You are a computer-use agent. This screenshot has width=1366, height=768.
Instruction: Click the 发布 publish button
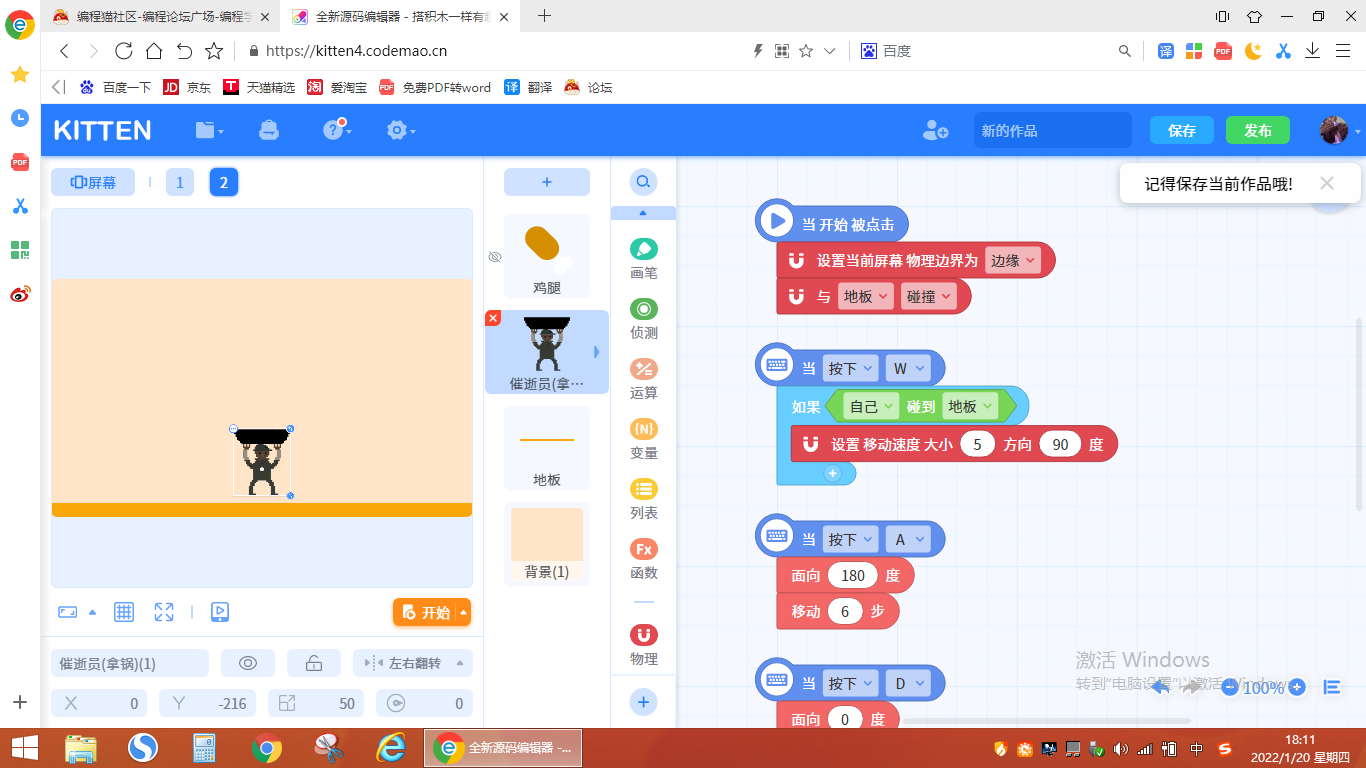pyautogui.click(x=1258, y=130)
